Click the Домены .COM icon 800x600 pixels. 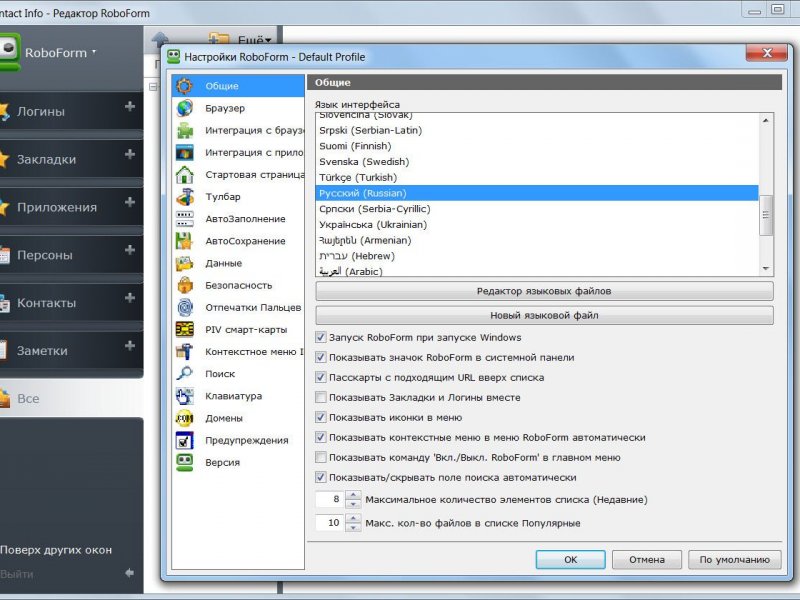[185, 418]
